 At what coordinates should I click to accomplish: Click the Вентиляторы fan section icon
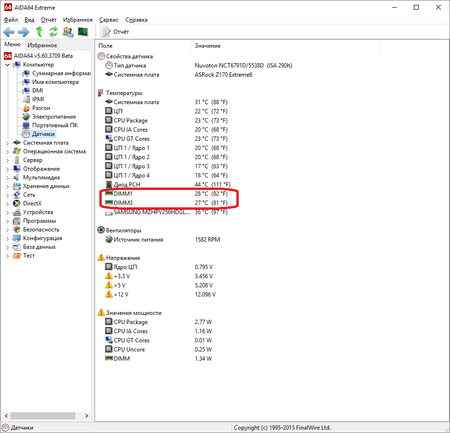[101, 230]
